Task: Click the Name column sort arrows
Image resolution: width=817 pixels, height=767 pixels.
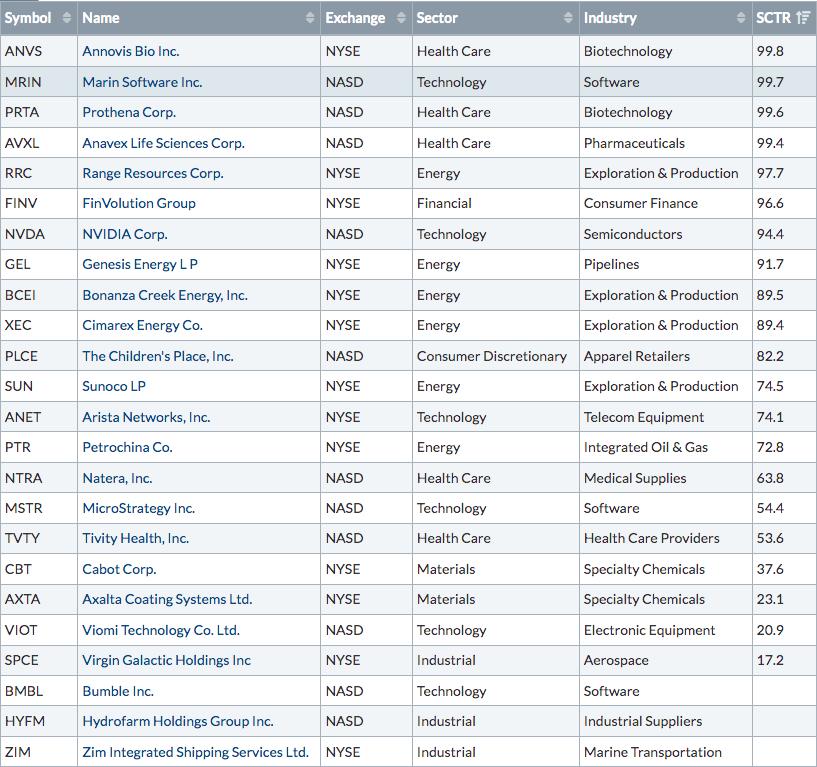Action: coord(310,18)
